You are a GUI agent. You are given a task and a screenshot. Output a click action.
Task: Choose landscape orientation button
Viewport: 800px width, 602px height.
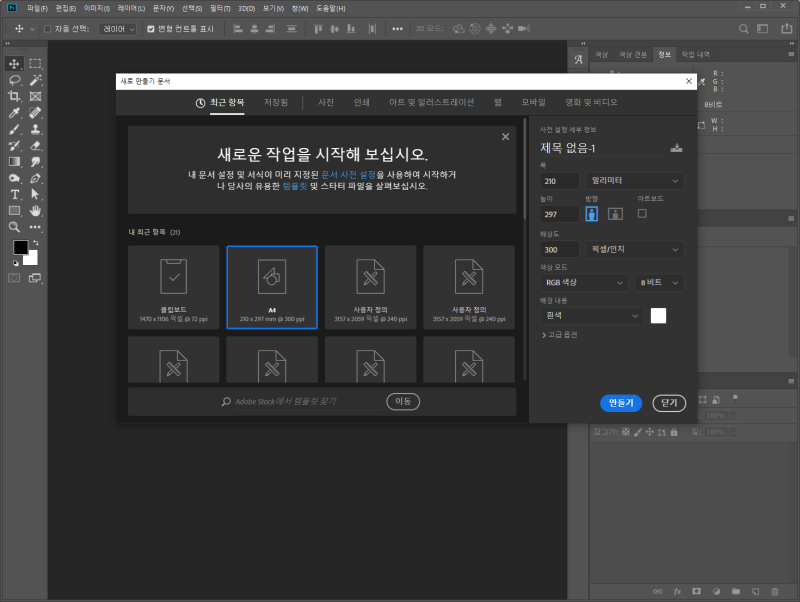point(615,214)
